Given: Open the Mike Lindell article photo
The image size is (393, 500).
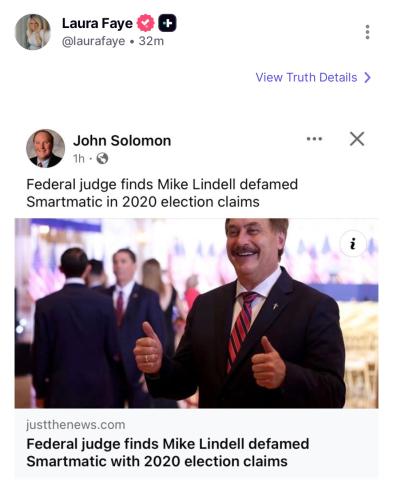Looking at the screenshot, I should click(196, 313).
